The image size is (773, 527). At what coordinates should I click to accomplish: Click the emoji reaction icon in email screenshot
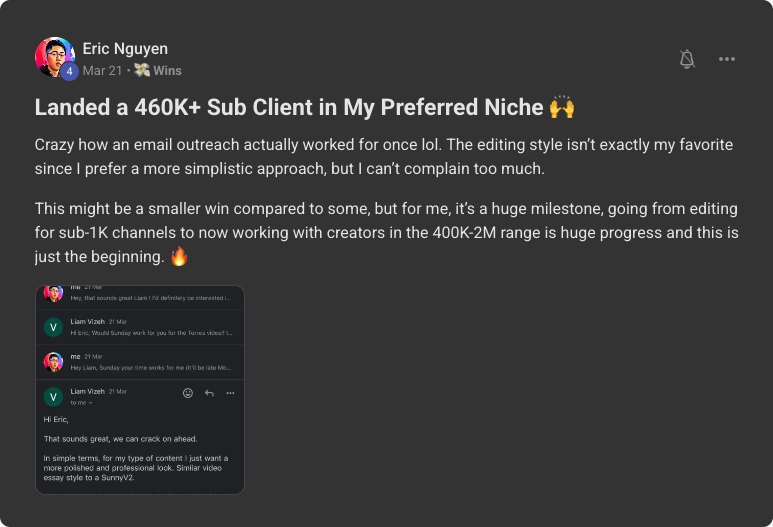click(188, 393)
